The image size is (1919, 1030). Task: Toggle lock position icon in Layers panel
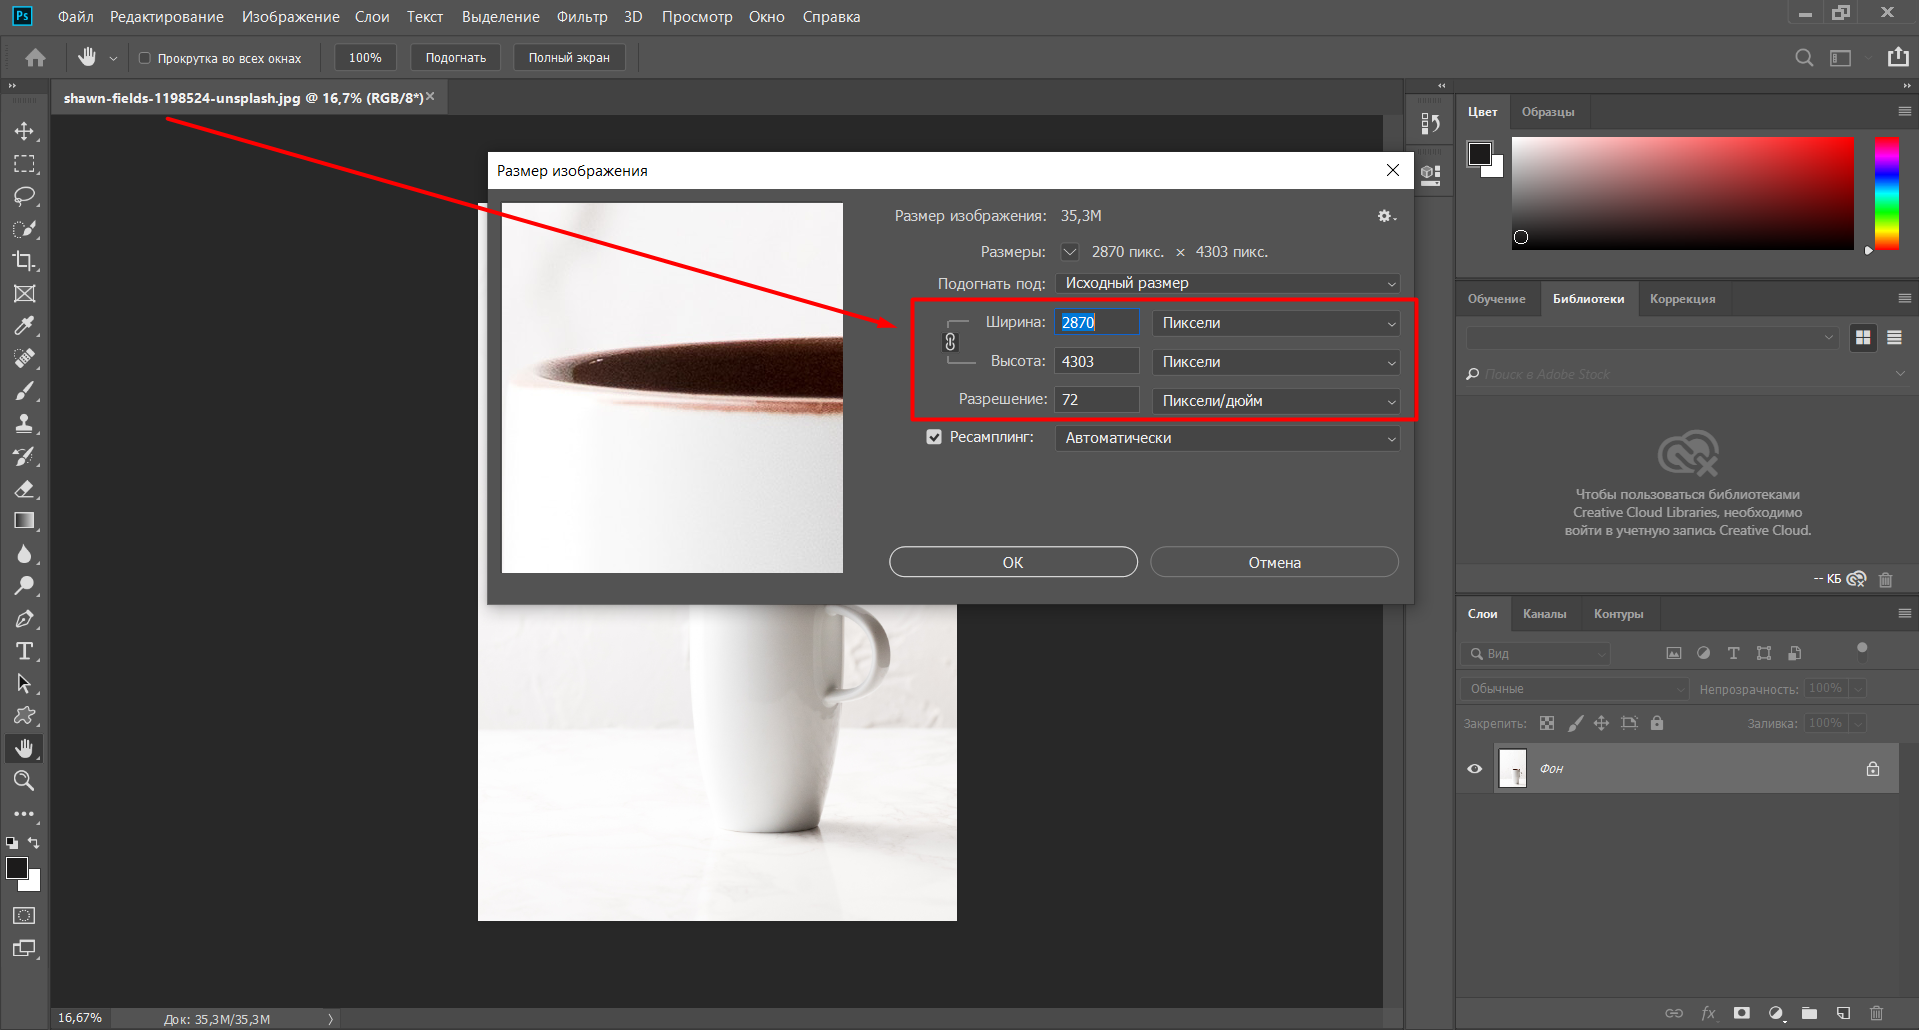click(x=1601, y=723)
